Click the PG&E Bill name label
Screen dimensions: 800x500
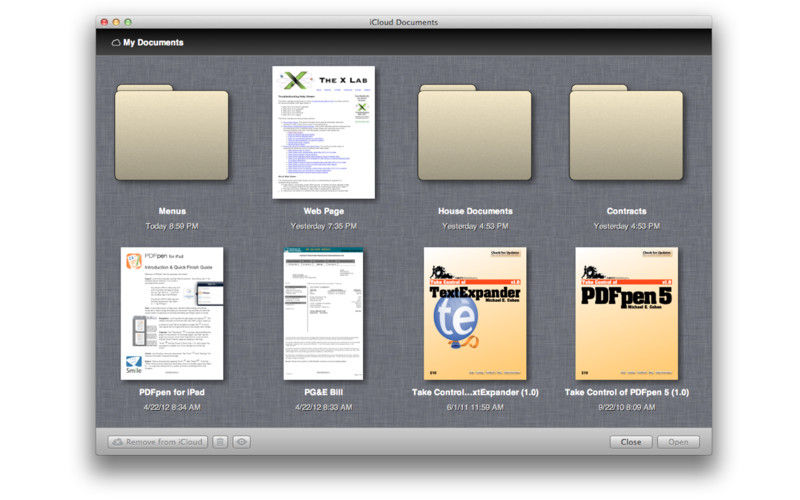(x=323, y=392)
